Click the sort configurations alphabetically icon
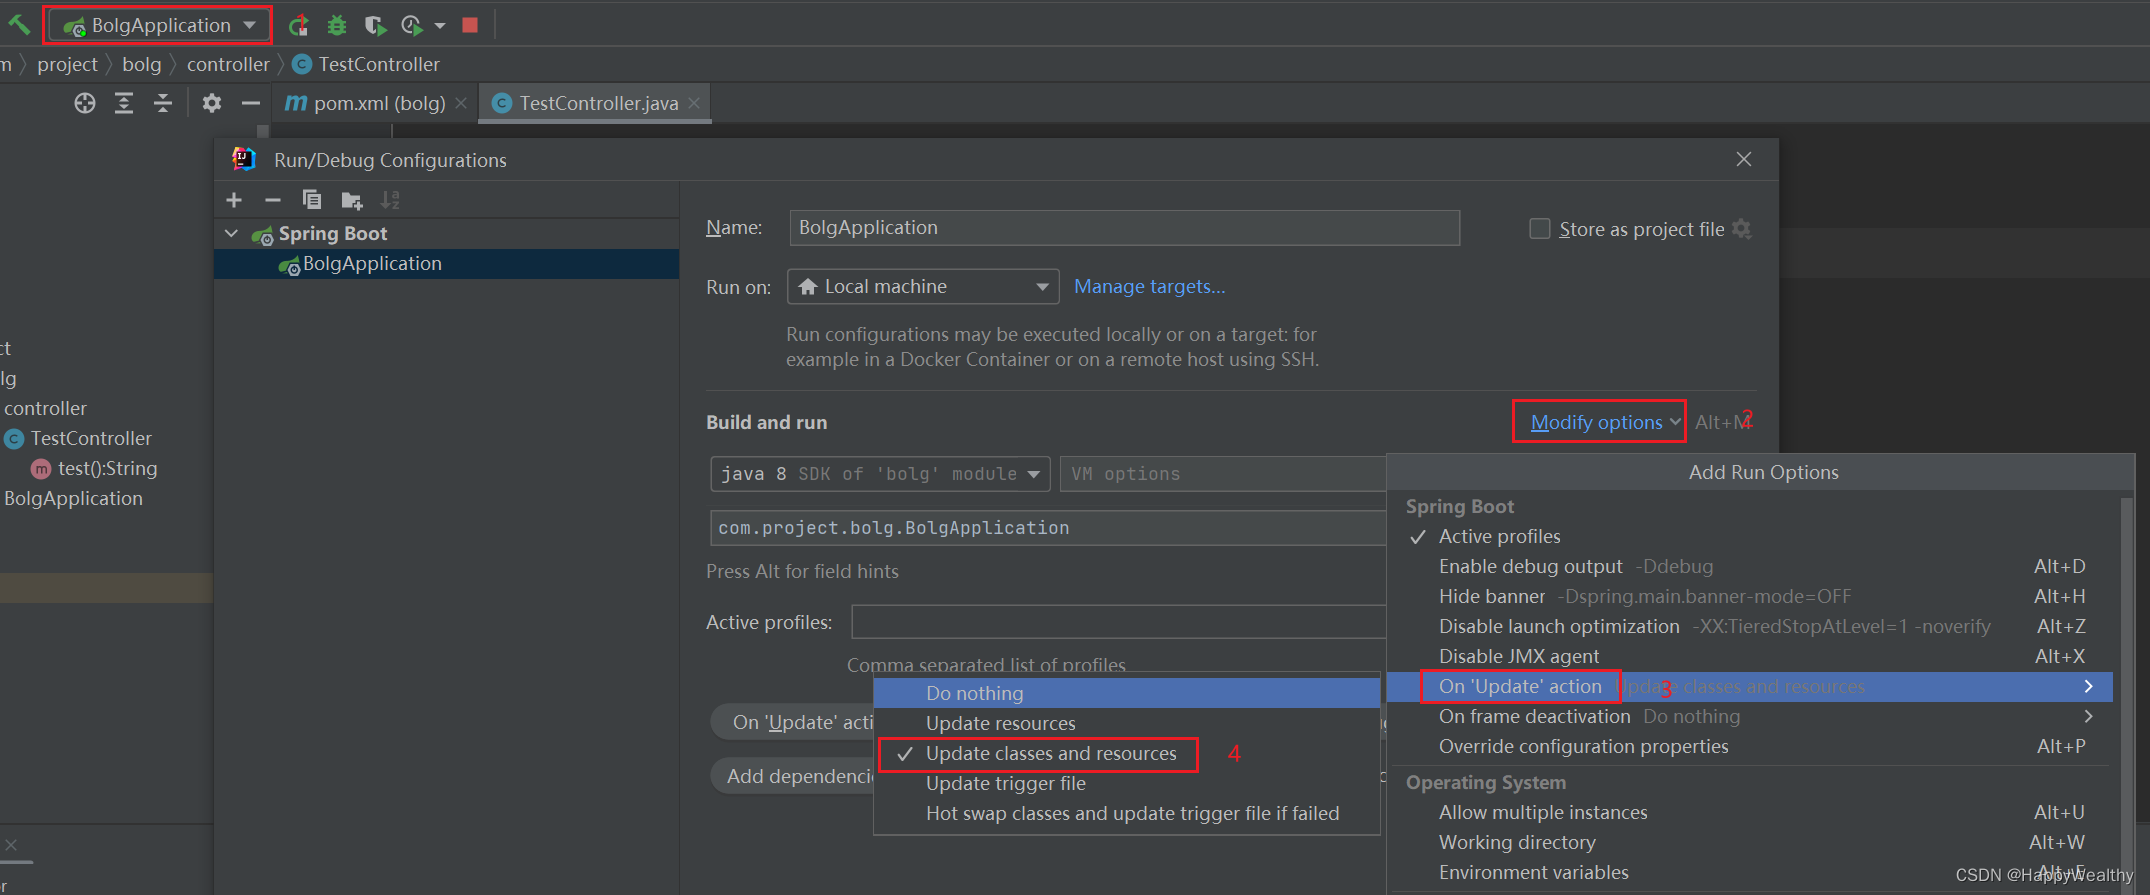Viewport: 2150px width, 895px height. pos(390,200)
